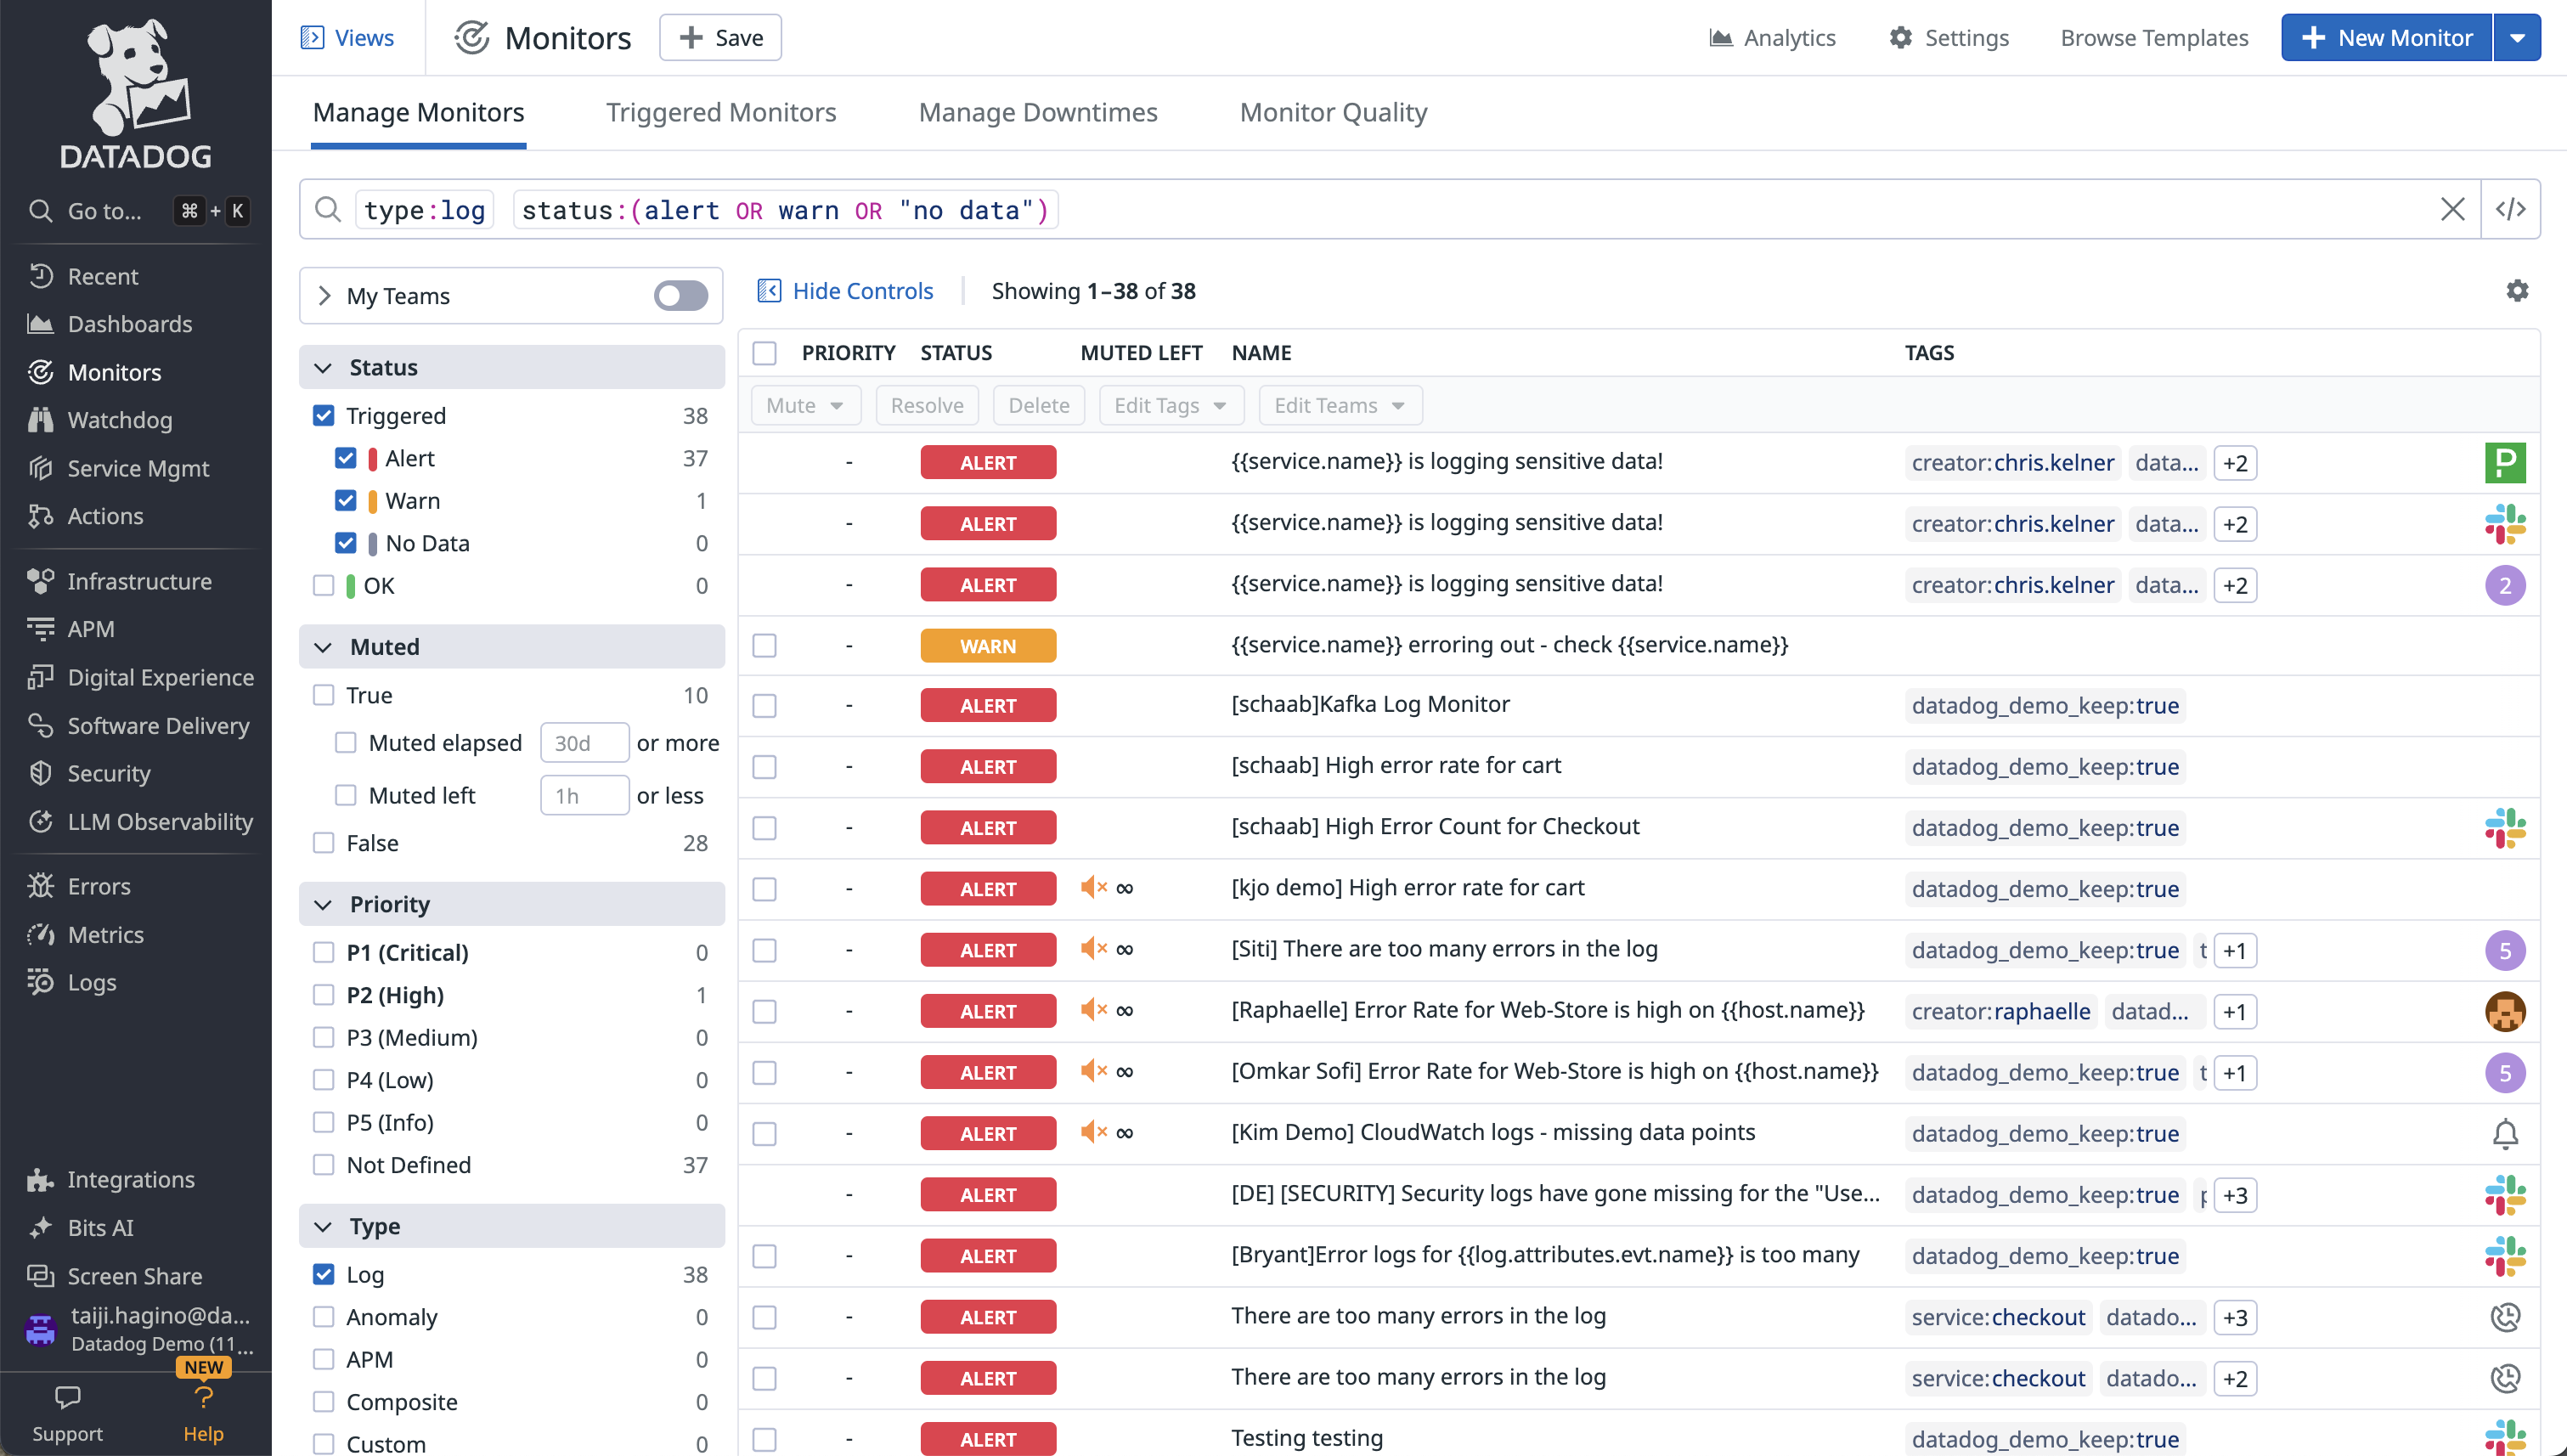Click muted speaker icon on kjo demo row
Image resolution: width=2567 pixels, height=1456 pixels.
pyautogui.click(x=1093, y=888)
